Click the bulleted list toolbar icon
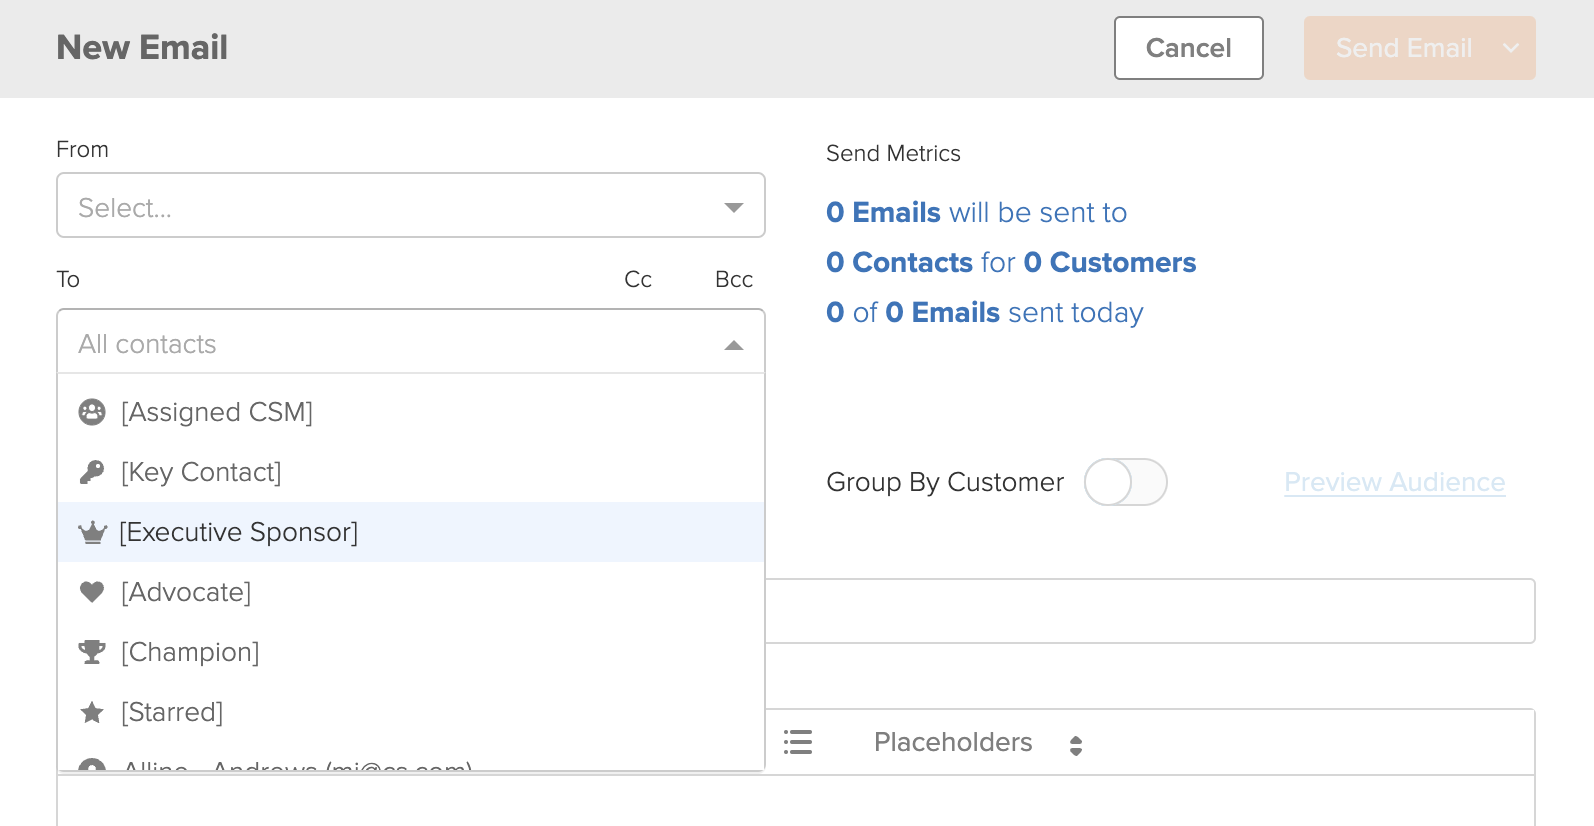Image resolution: width=1594 pixels, height=826 pixels. (798, 742)
